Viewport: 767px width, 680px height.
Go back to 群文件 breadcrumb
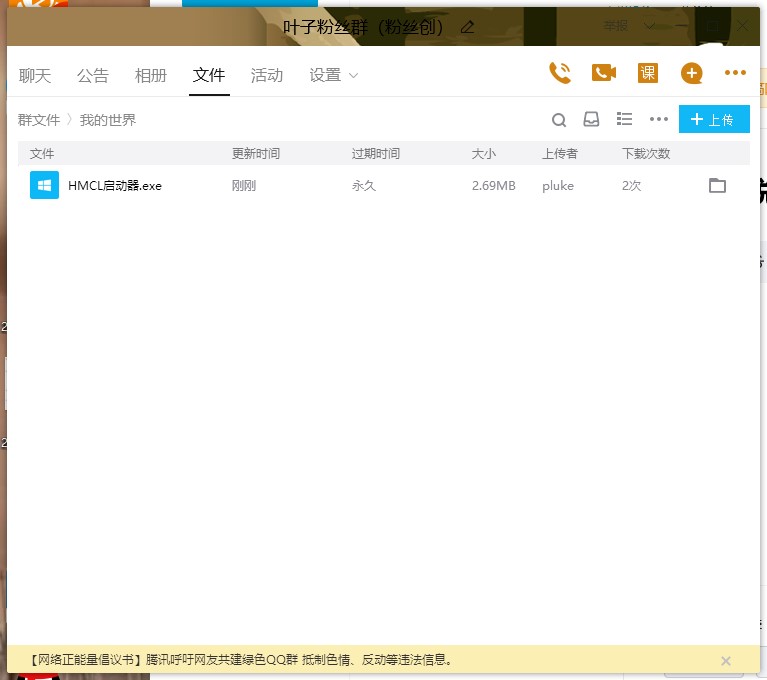click(39, 120)
